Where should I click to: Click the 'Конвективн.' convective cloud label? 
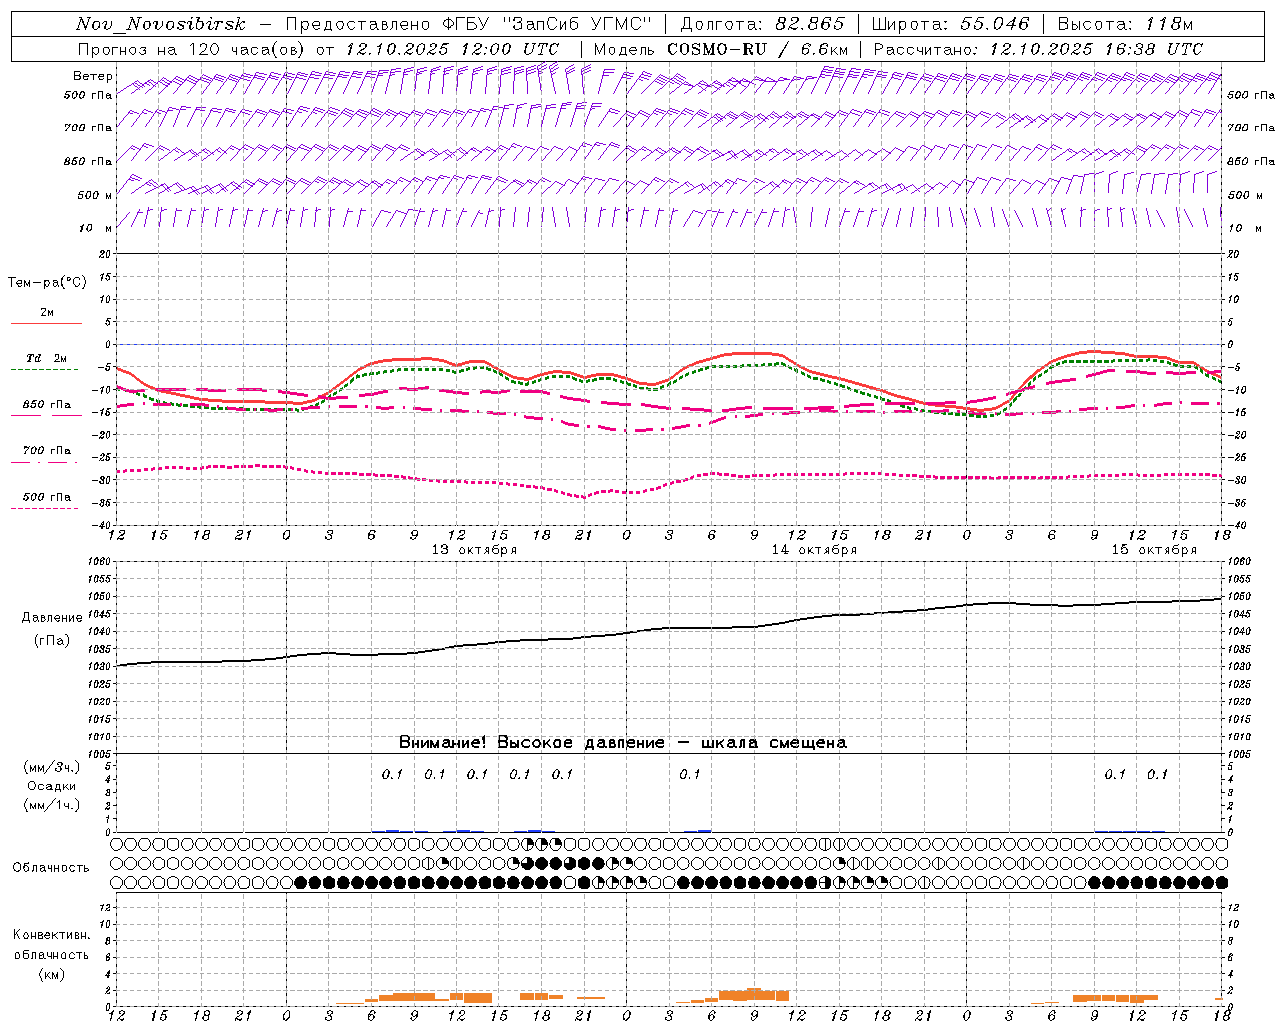coord(51,935)
